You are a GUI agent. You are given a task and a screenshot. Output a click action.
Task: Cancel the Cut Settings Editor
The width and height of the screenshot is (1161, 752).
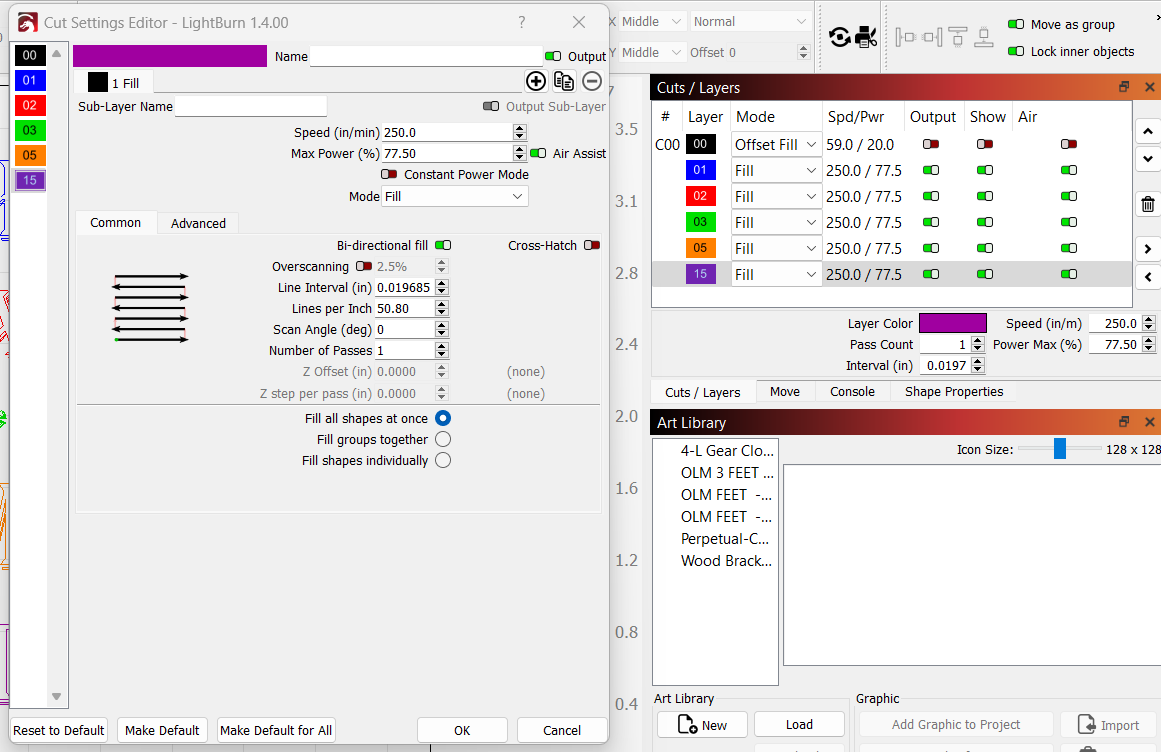click(x=562, y=730)
